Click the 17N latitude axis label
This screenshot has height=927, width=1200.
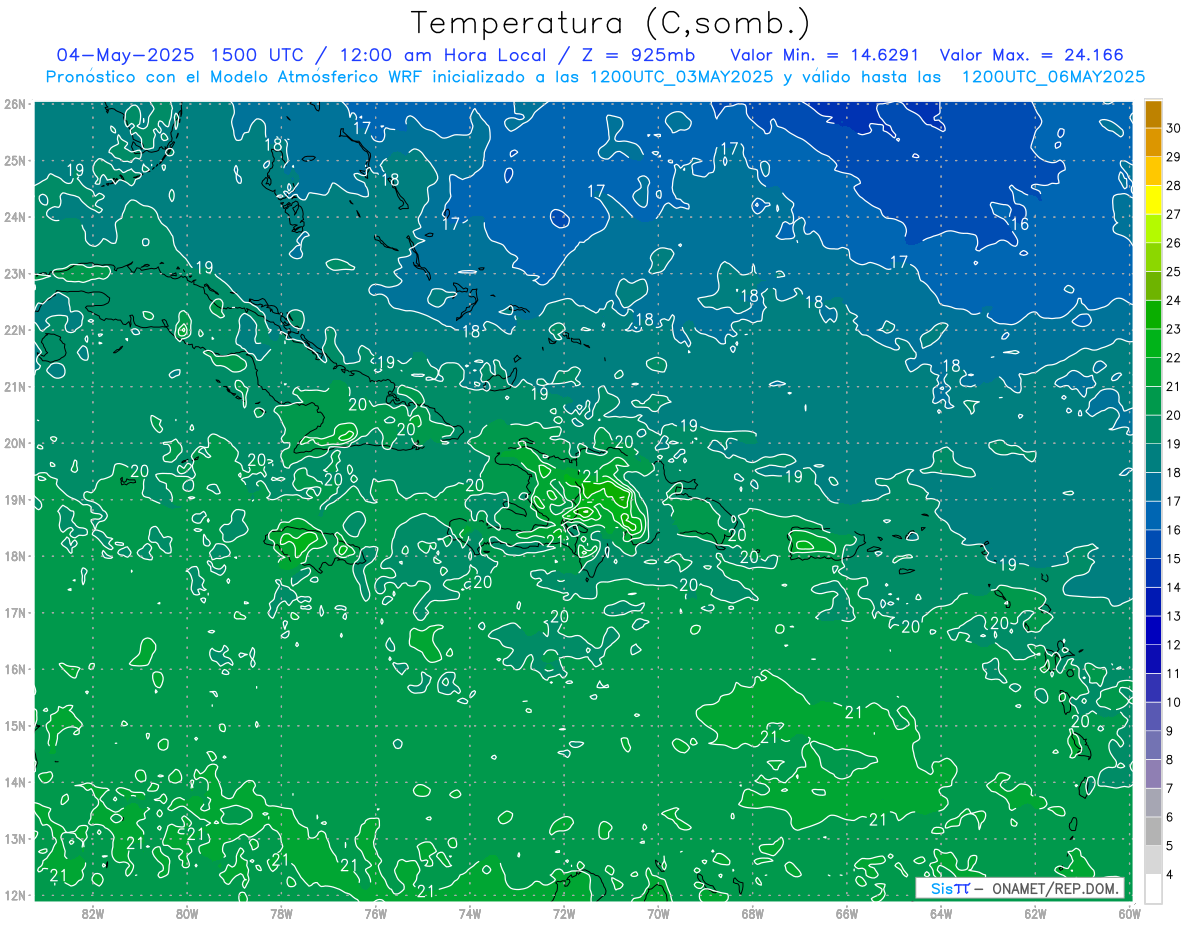pyautogui.click(x=15, y=612)
